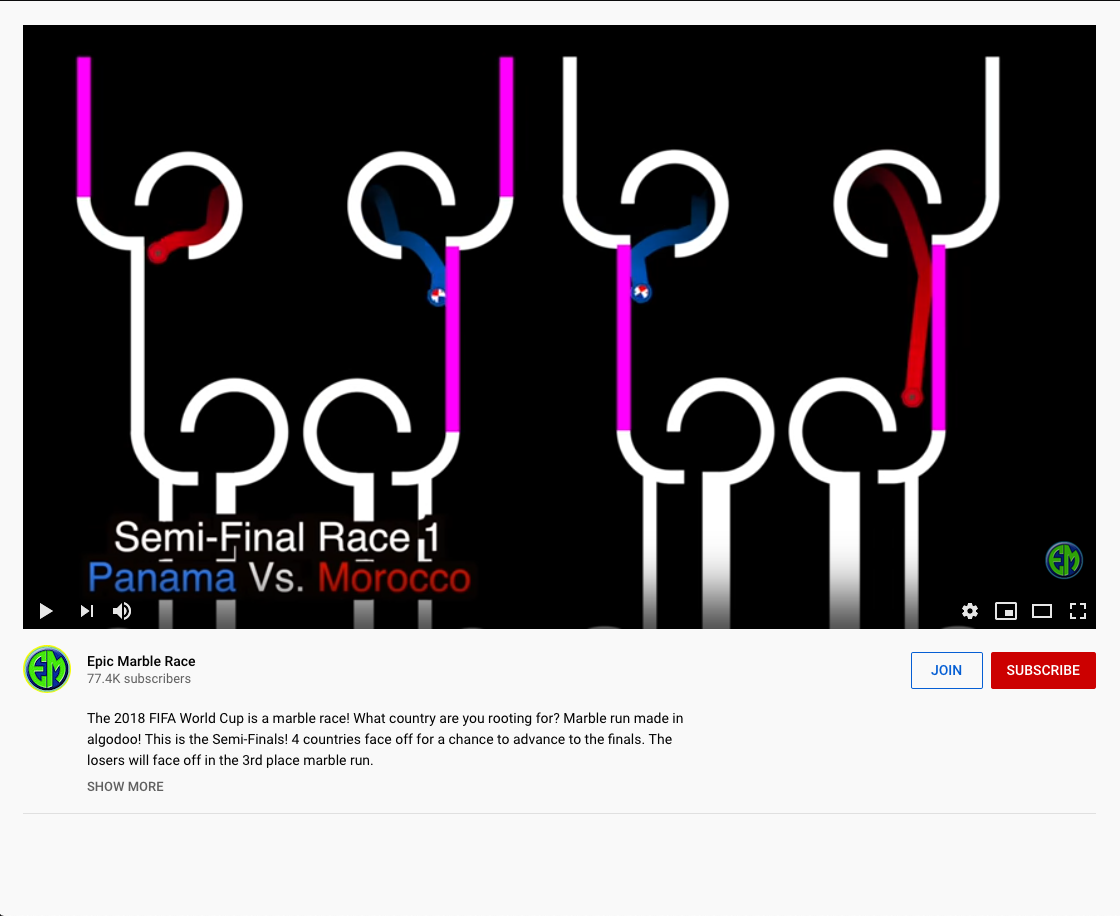Viewport: 1120px width, 916px height.
Task: Play the marble race video
Action: point(46,611)
